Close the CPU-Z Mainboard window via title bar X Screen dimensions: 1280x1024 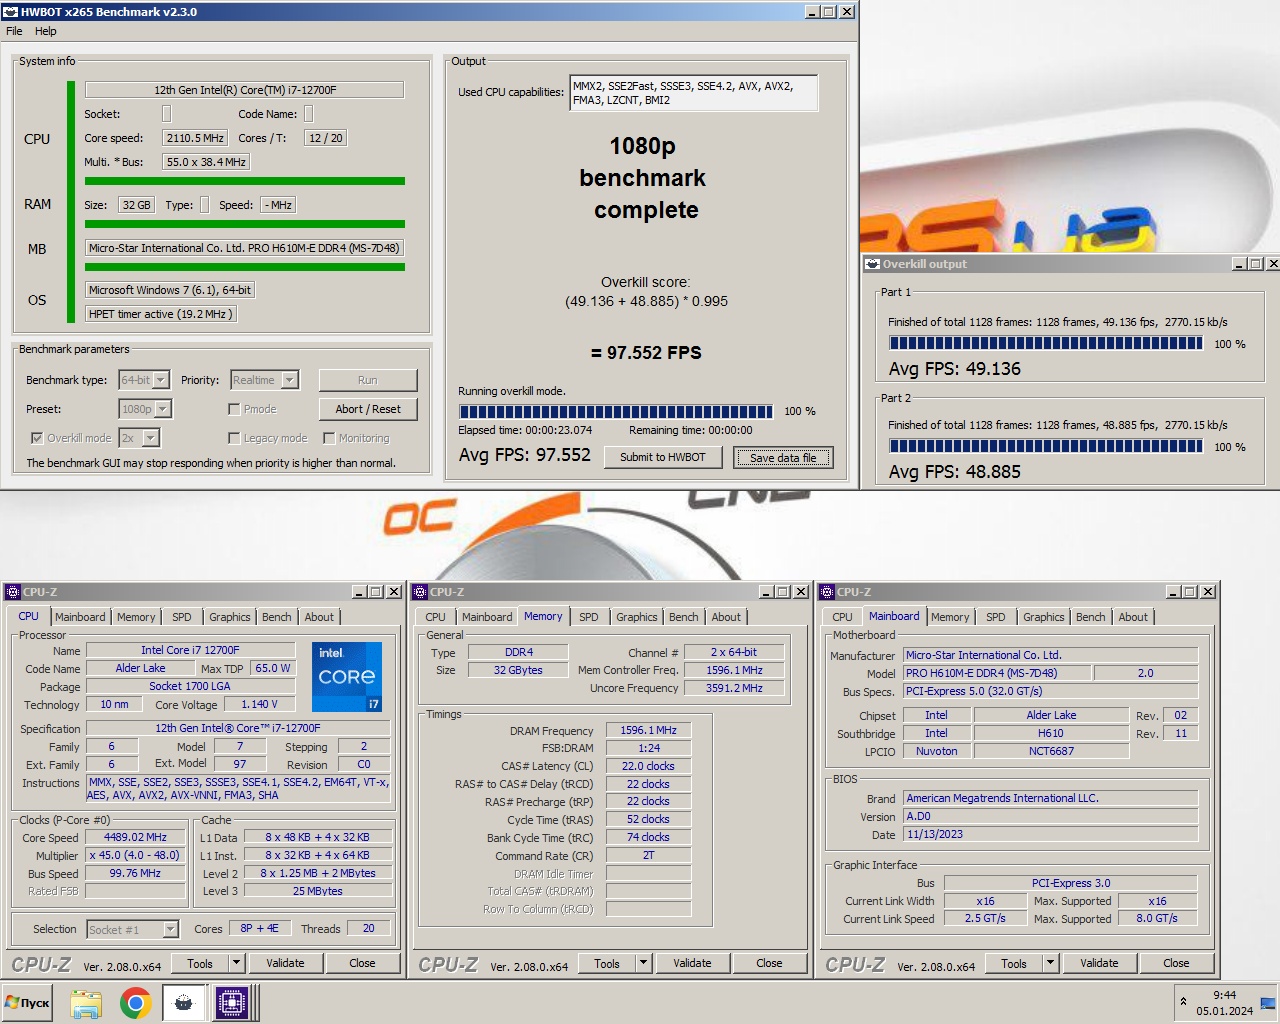pos(1208,592)
